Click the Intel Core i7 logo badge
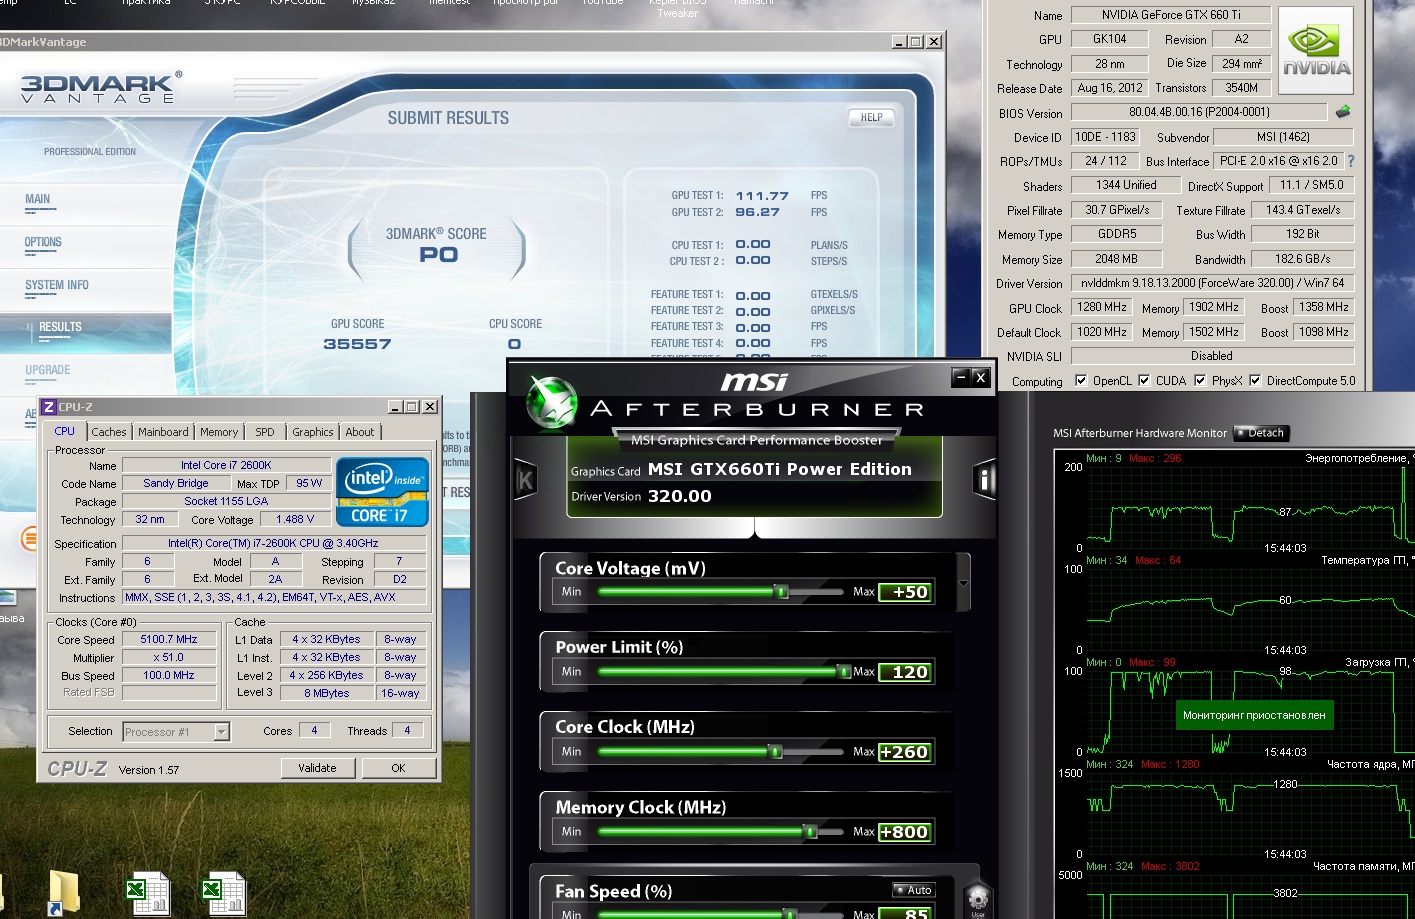The image size is (1415, 919). (x=382, y=491)
